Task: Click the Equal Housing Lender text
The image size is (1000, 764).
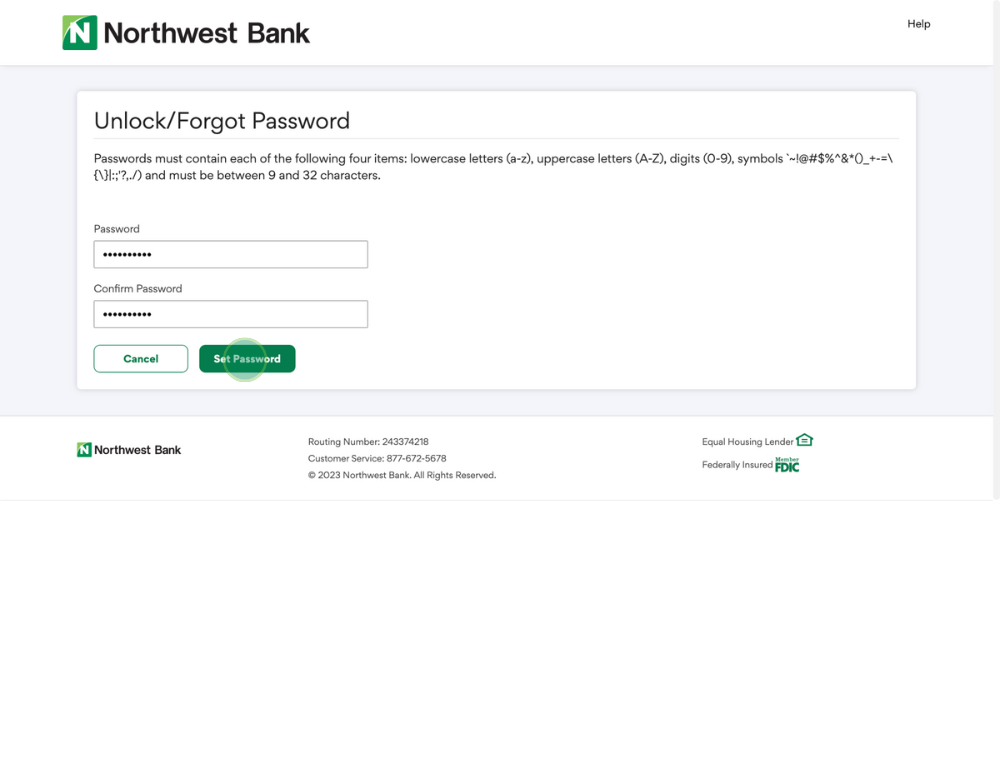Action: click(747, 442)
